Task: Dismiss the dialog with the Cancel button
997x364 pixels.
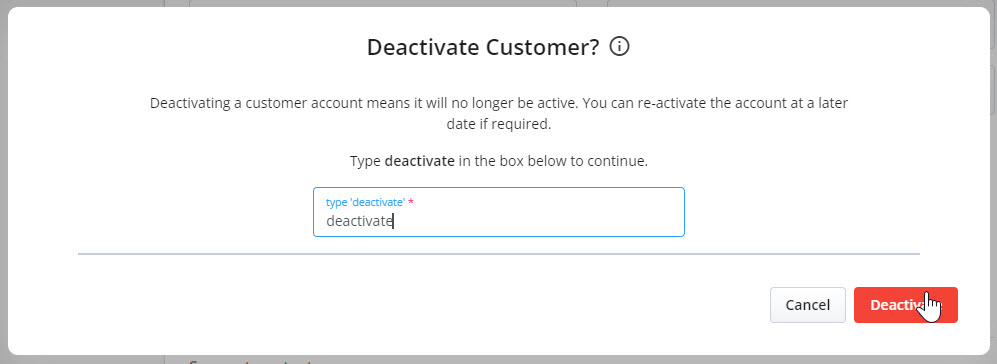Action: [x=808, y=305]
